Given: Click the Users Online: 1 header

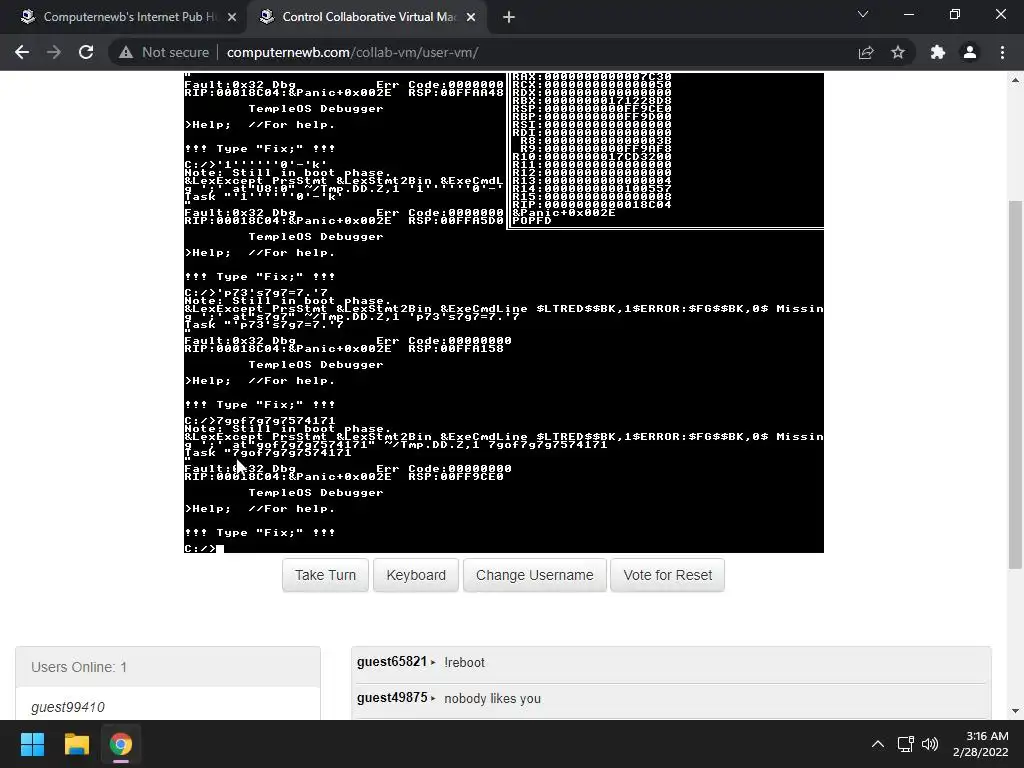Looking at the screenshot, I should [x=168, y=667].
